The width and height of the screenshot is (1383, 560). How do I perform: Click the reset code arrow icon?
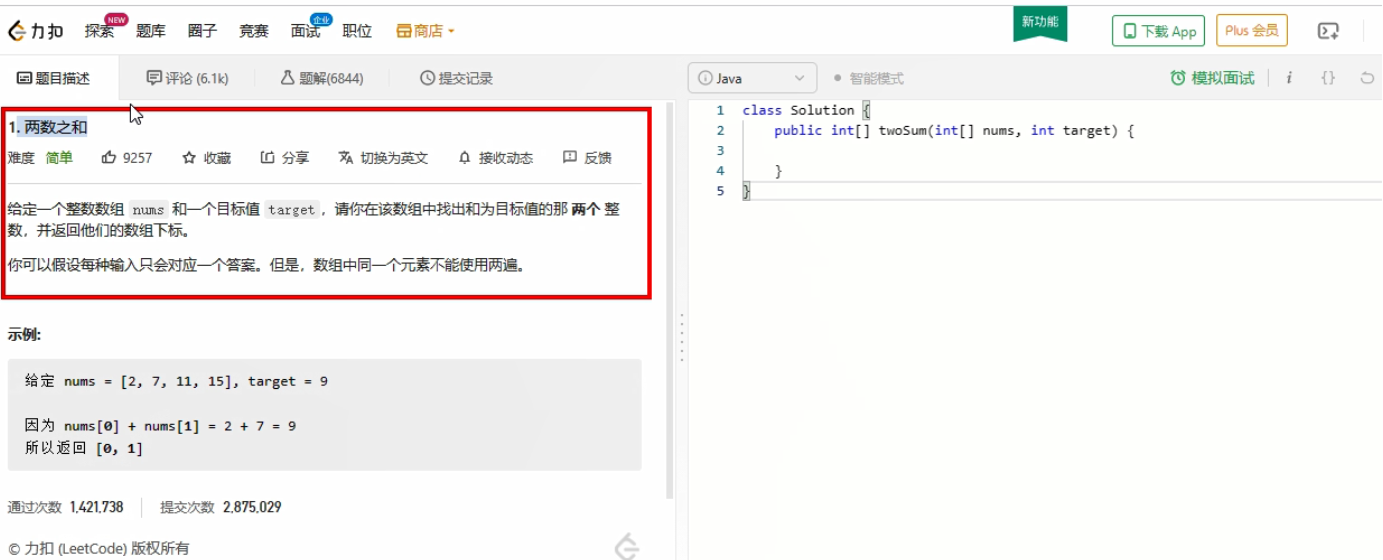pyautogui.click(x=1367, y=78)
